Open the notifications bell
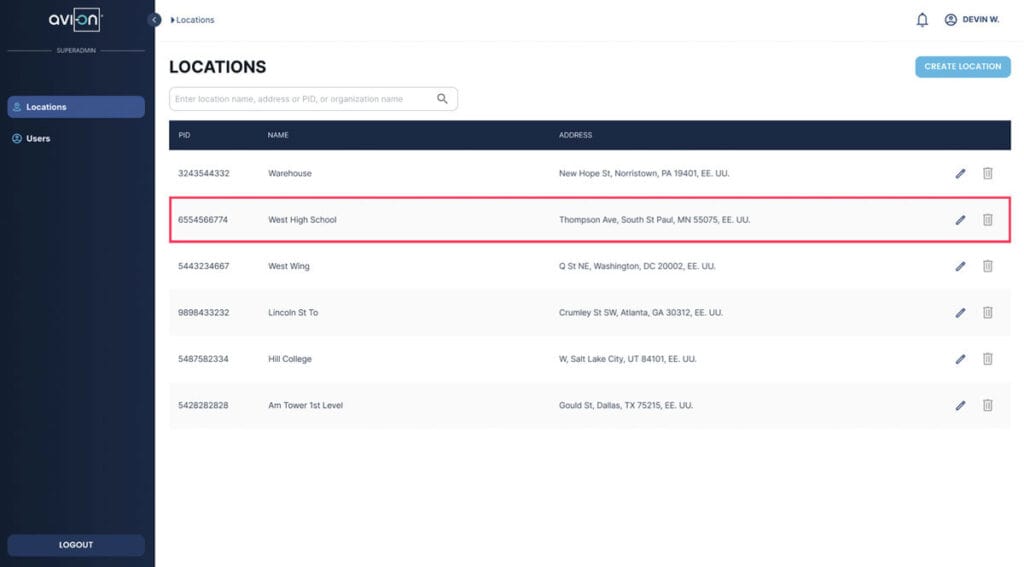Viewport: 1024px width, 567px height. click(922, 20)
